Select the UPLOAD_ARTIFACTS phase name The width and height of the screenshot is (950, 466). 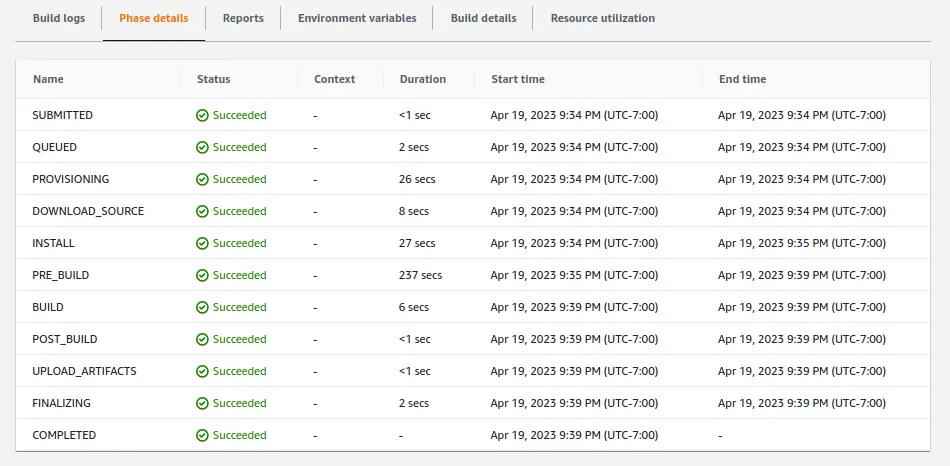[84, 371]
